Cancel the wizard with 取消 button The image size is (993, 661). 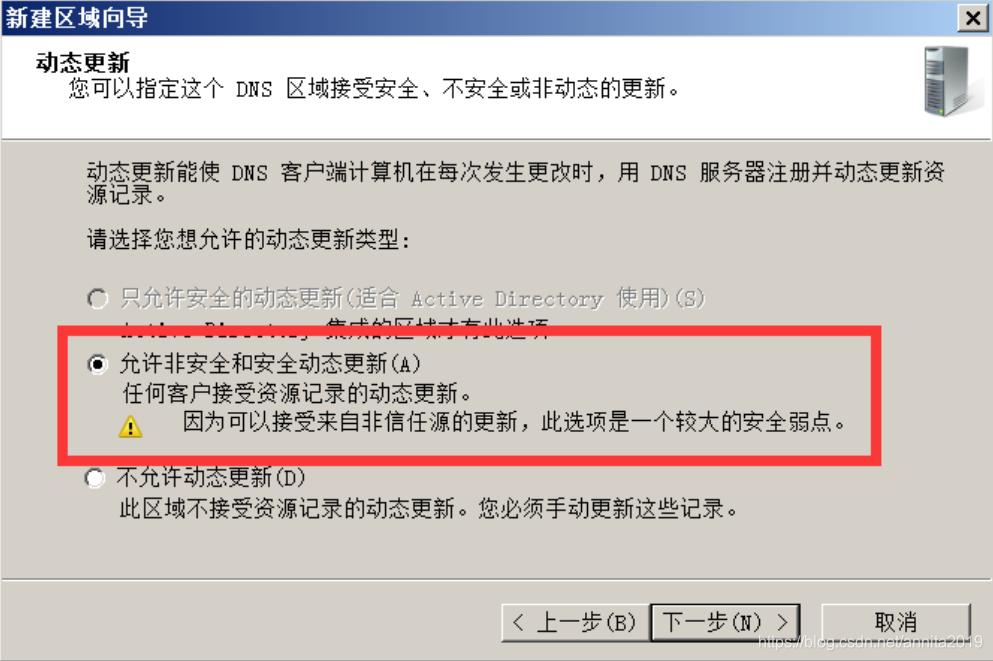click(x=895, y=622)
